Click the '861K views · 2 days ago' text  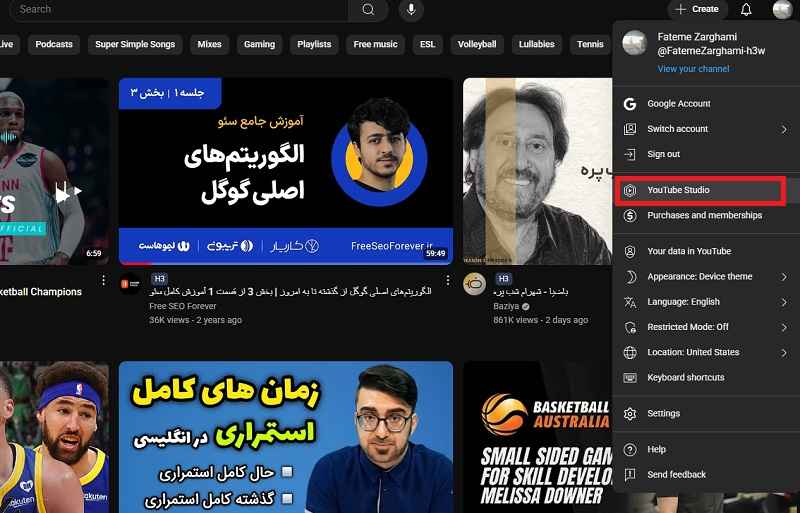click(541, 320)
